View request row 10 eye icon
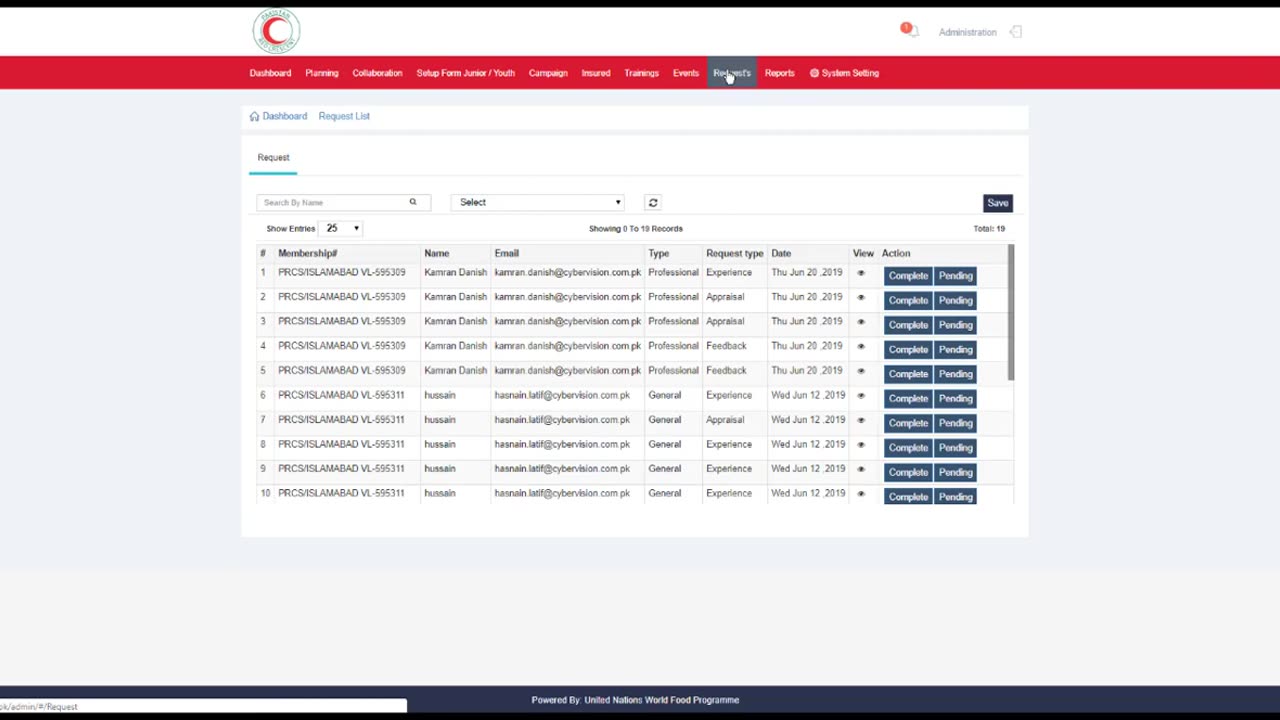The height and width of the screenshot is (720, 1280). pyautogui.click(x=860, y=493)
